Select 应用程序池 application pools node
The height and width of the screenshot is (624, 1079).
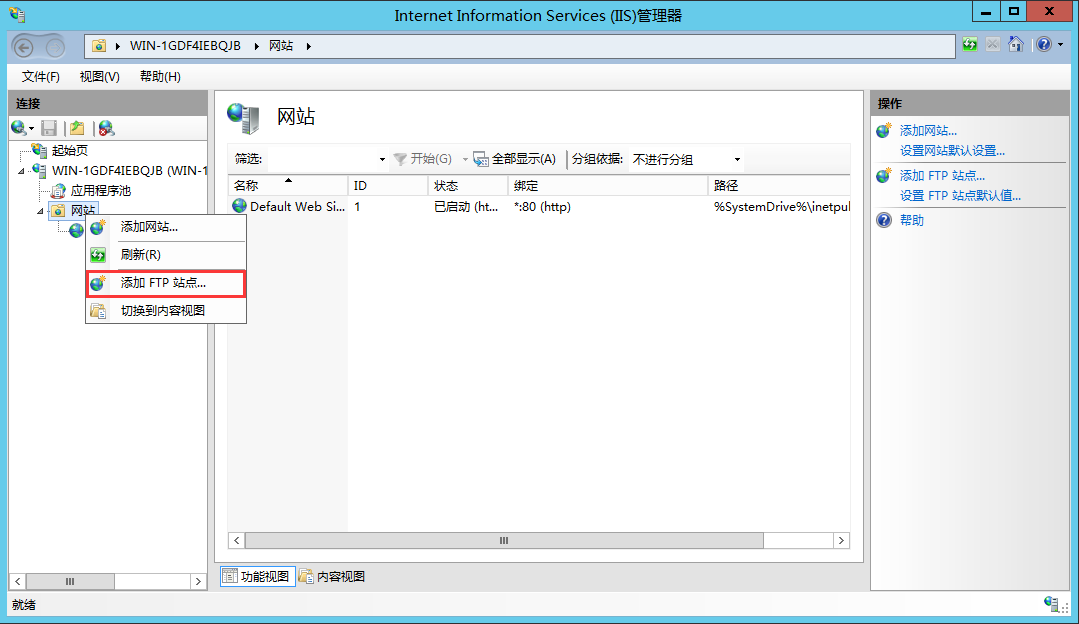[x=100, y=191]
